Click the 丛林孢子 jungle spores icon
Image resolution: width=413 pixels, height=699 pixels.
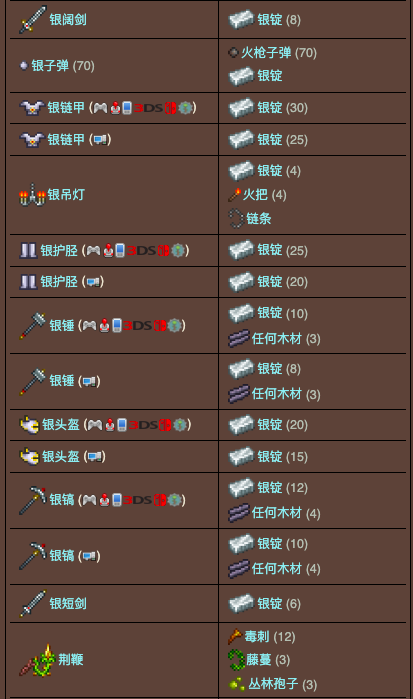[237, 683]
